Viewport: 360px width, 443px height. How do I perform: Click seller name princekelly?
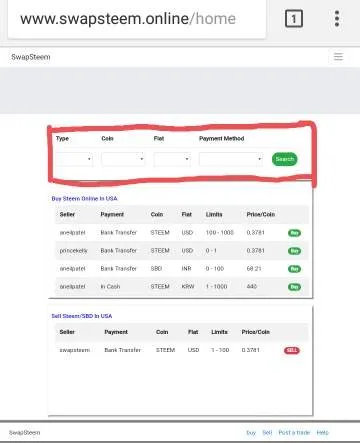coord(73,251)
